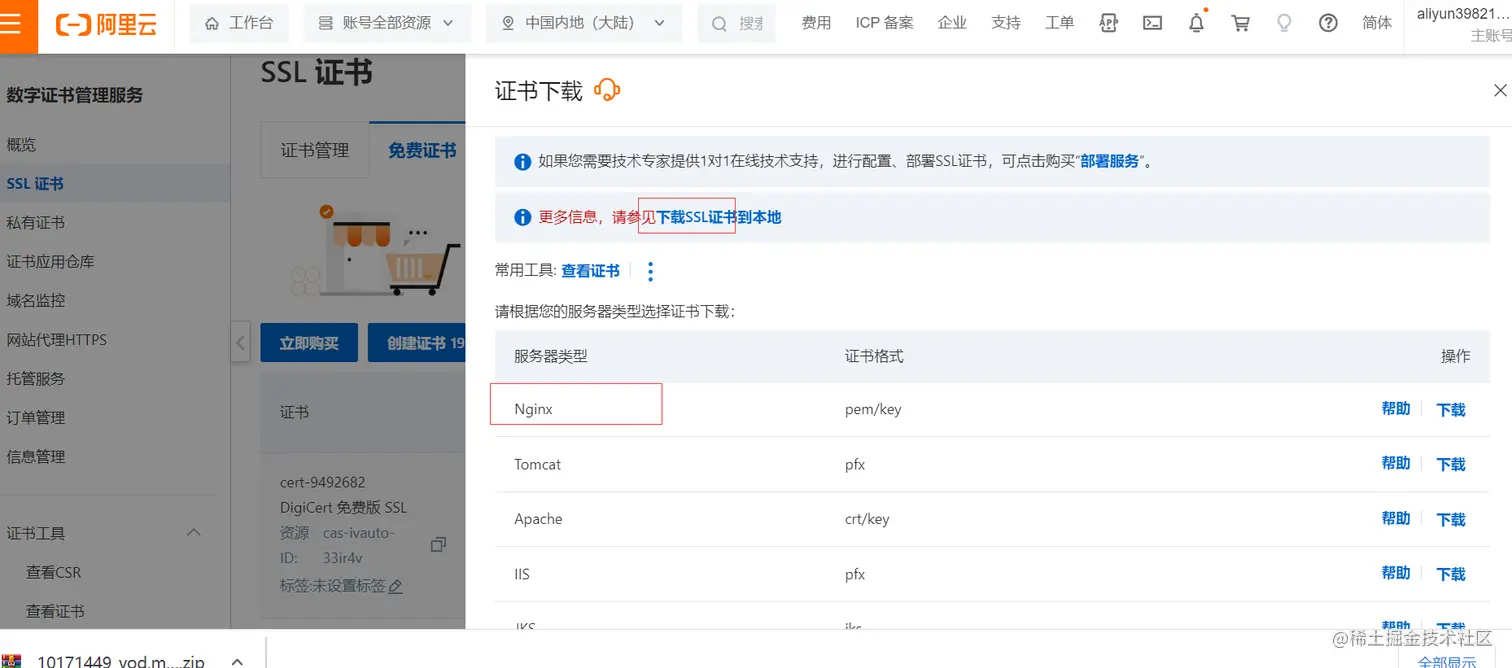Switch to the 免费证书 tab
Screen dimensions: 1512x668
[422, 150]
